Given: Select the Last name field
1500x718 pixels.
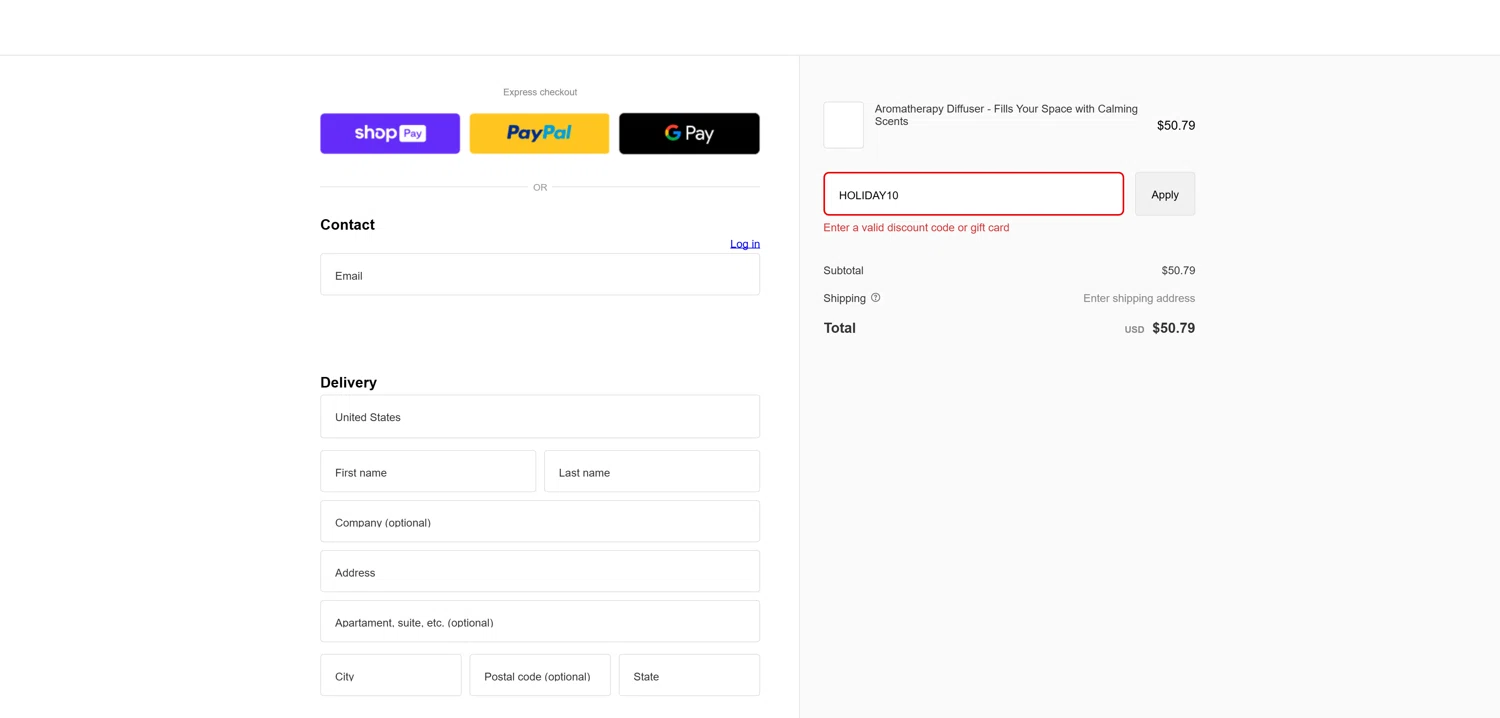Looking at the screenshot, I should point(651,472).
